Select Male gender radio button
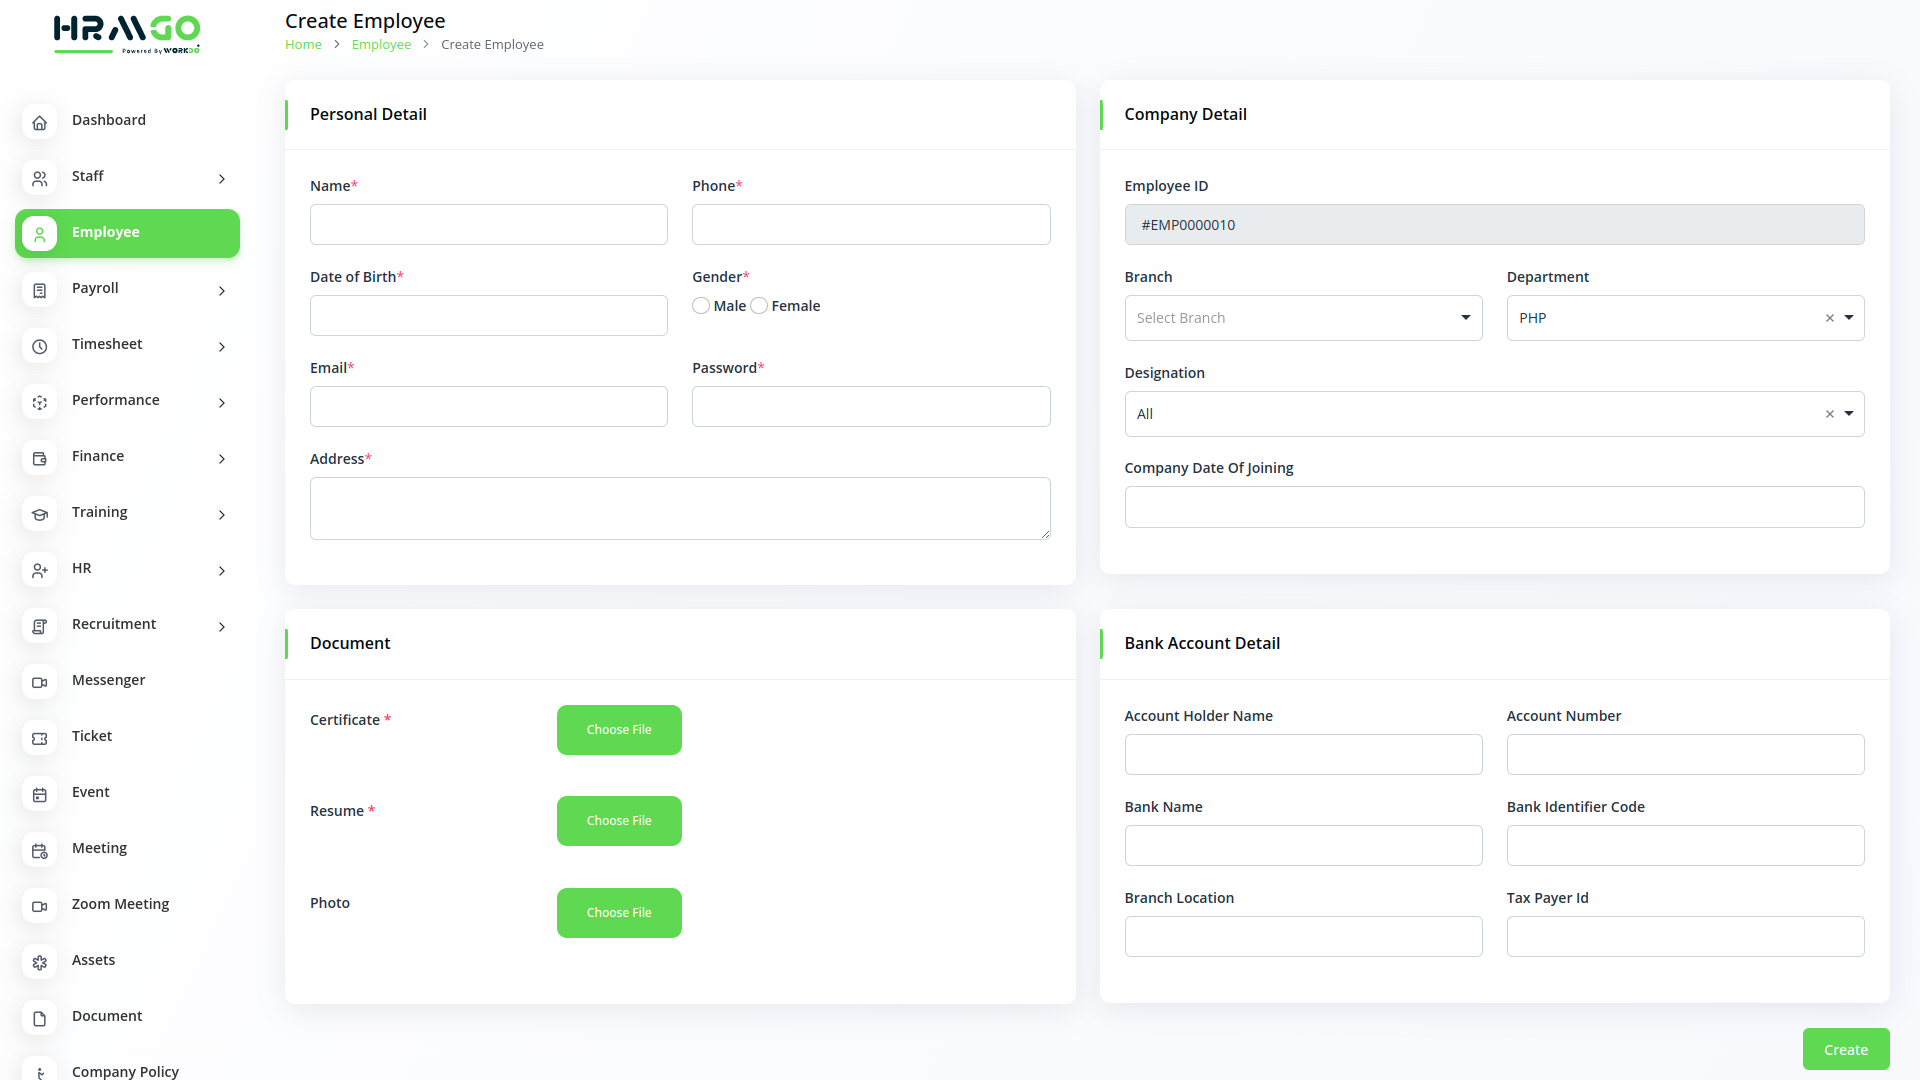This screenshot has width=1920, height=1080. (x=701, y=306)
